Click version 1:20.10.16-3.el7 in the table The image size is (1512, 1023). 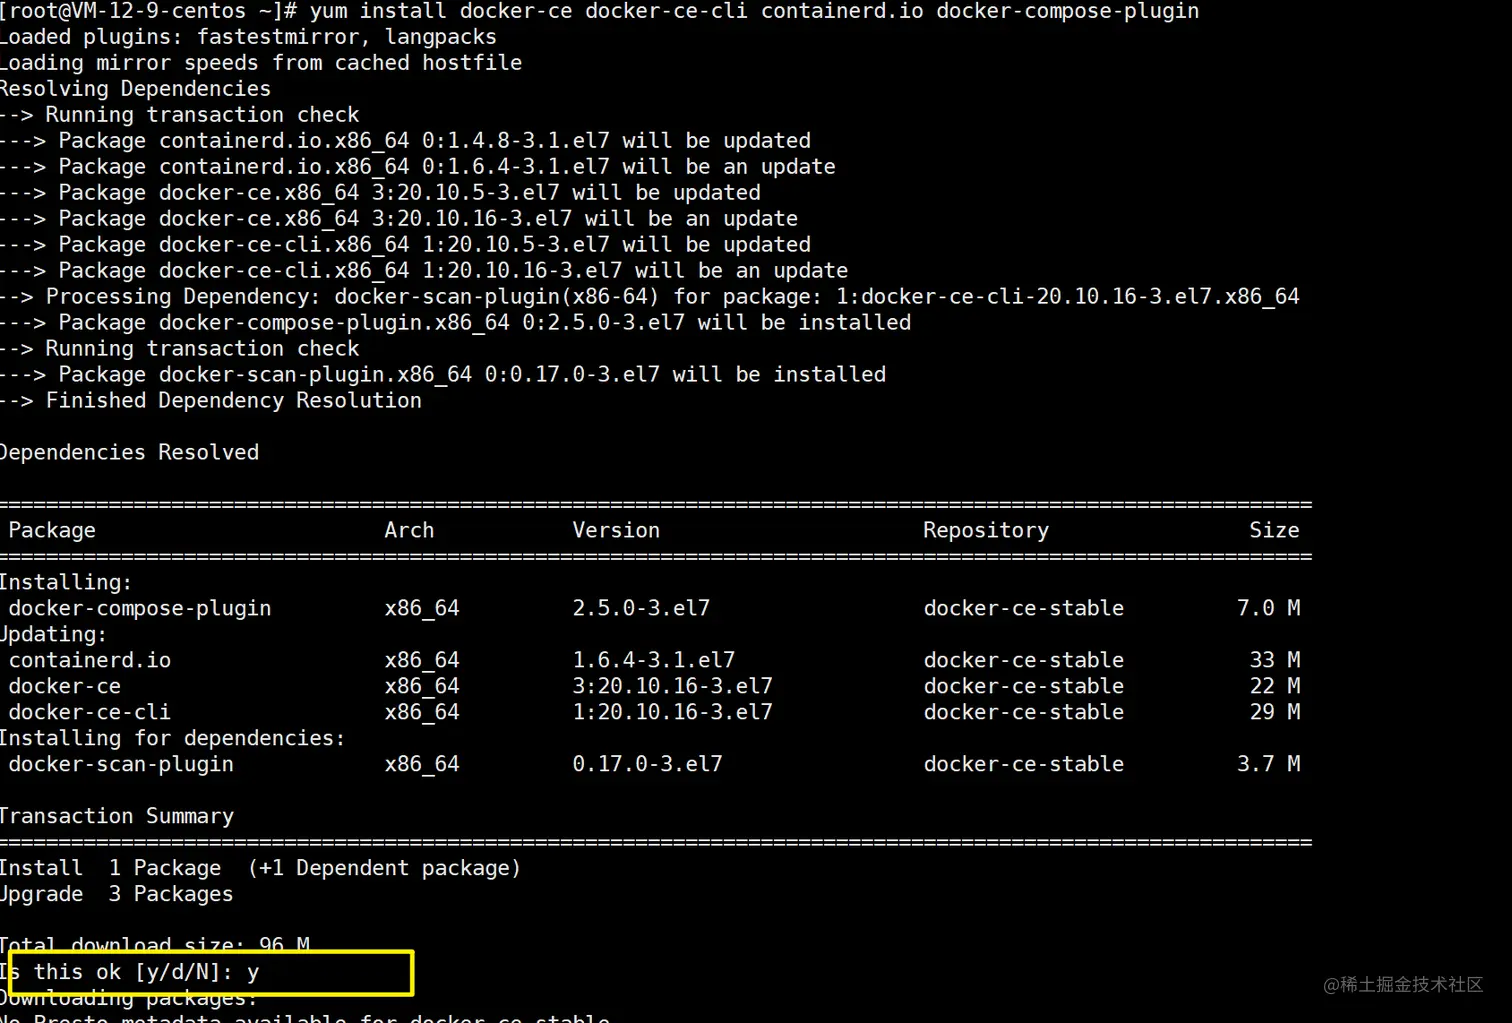click(x=673, y=713)
